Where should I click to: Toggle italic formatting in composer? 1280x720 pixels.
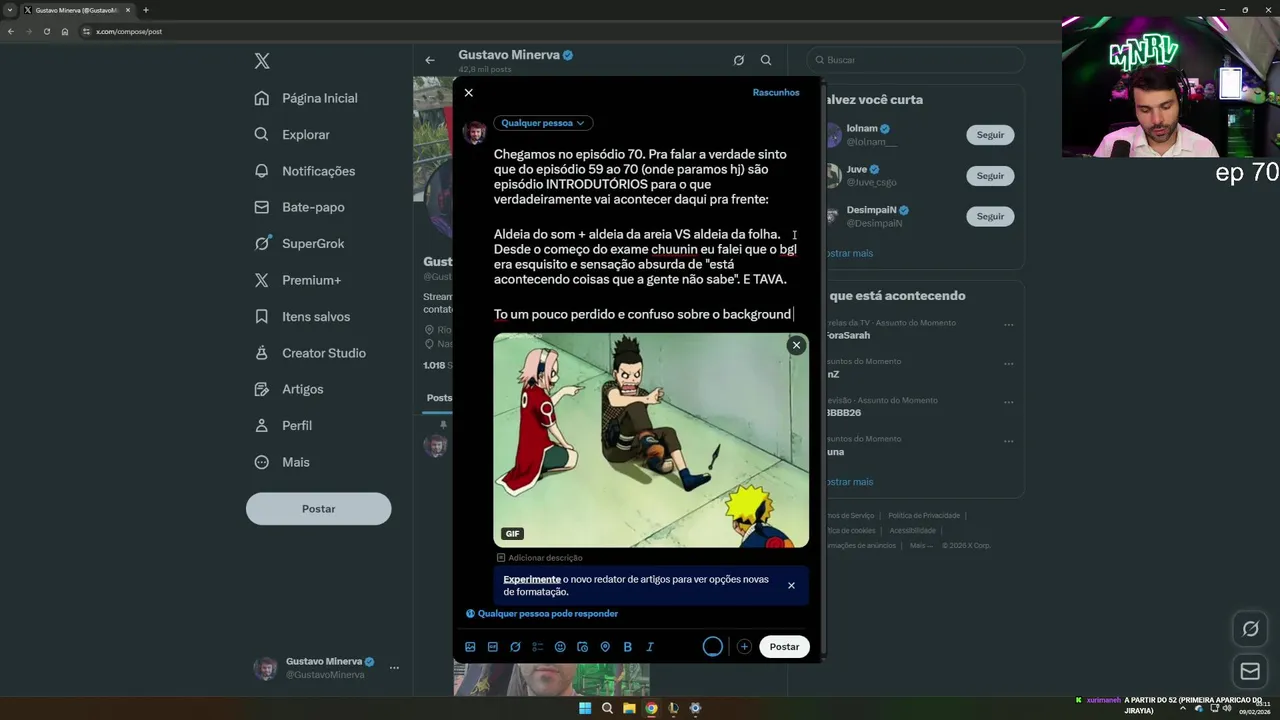(650, 647)
